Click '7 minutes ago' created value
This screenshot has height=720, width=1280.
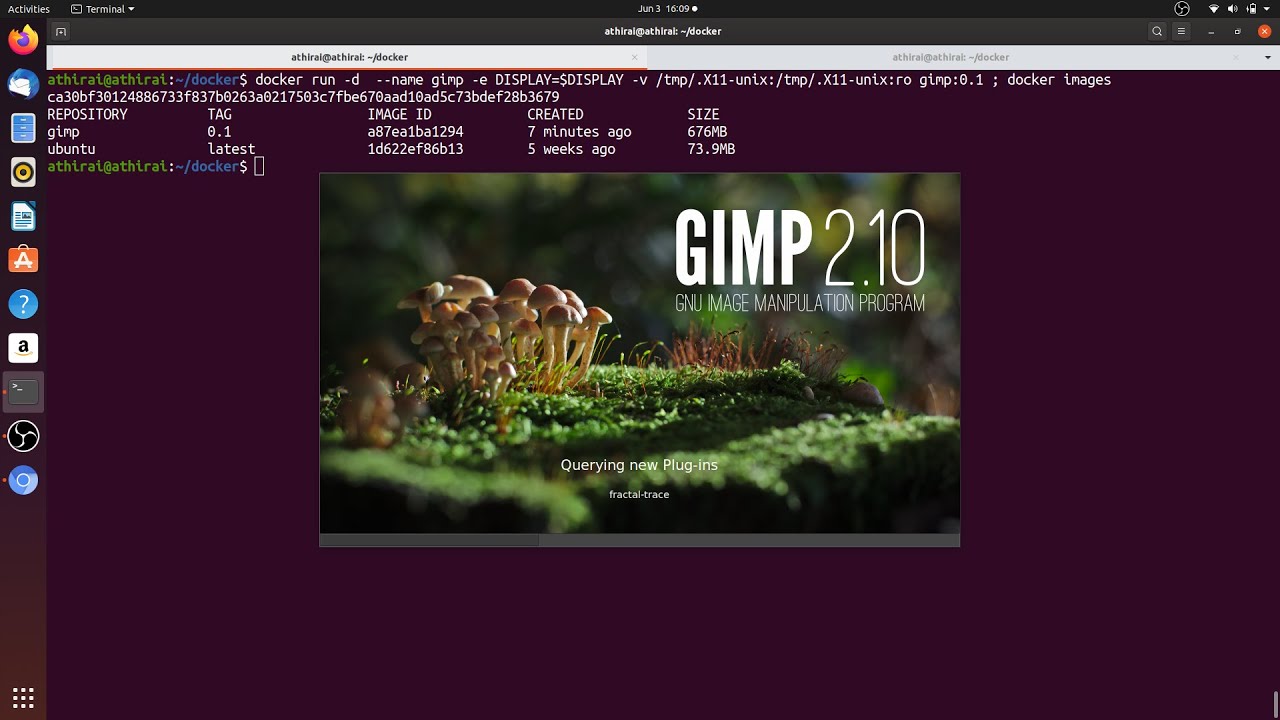[x=579, y=132]
